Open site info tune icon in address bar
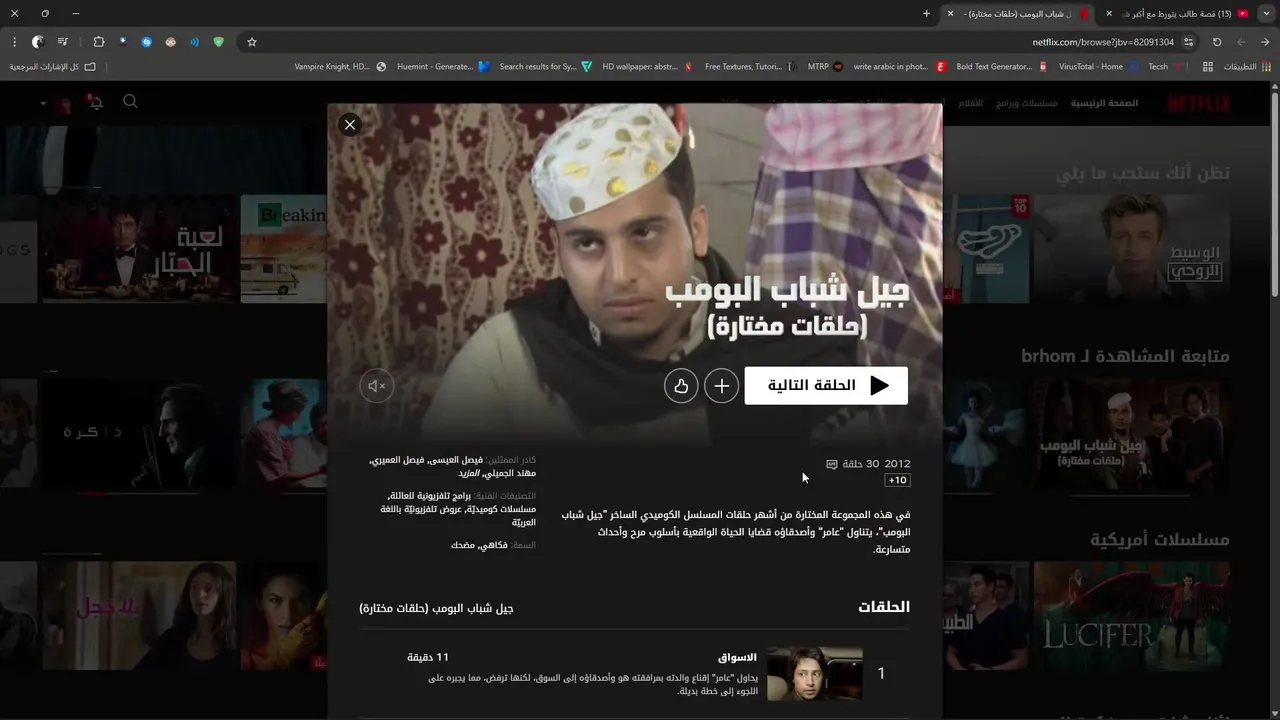Image resolution: width=1280 pixels, height=720 pixels. (1188, 42)
